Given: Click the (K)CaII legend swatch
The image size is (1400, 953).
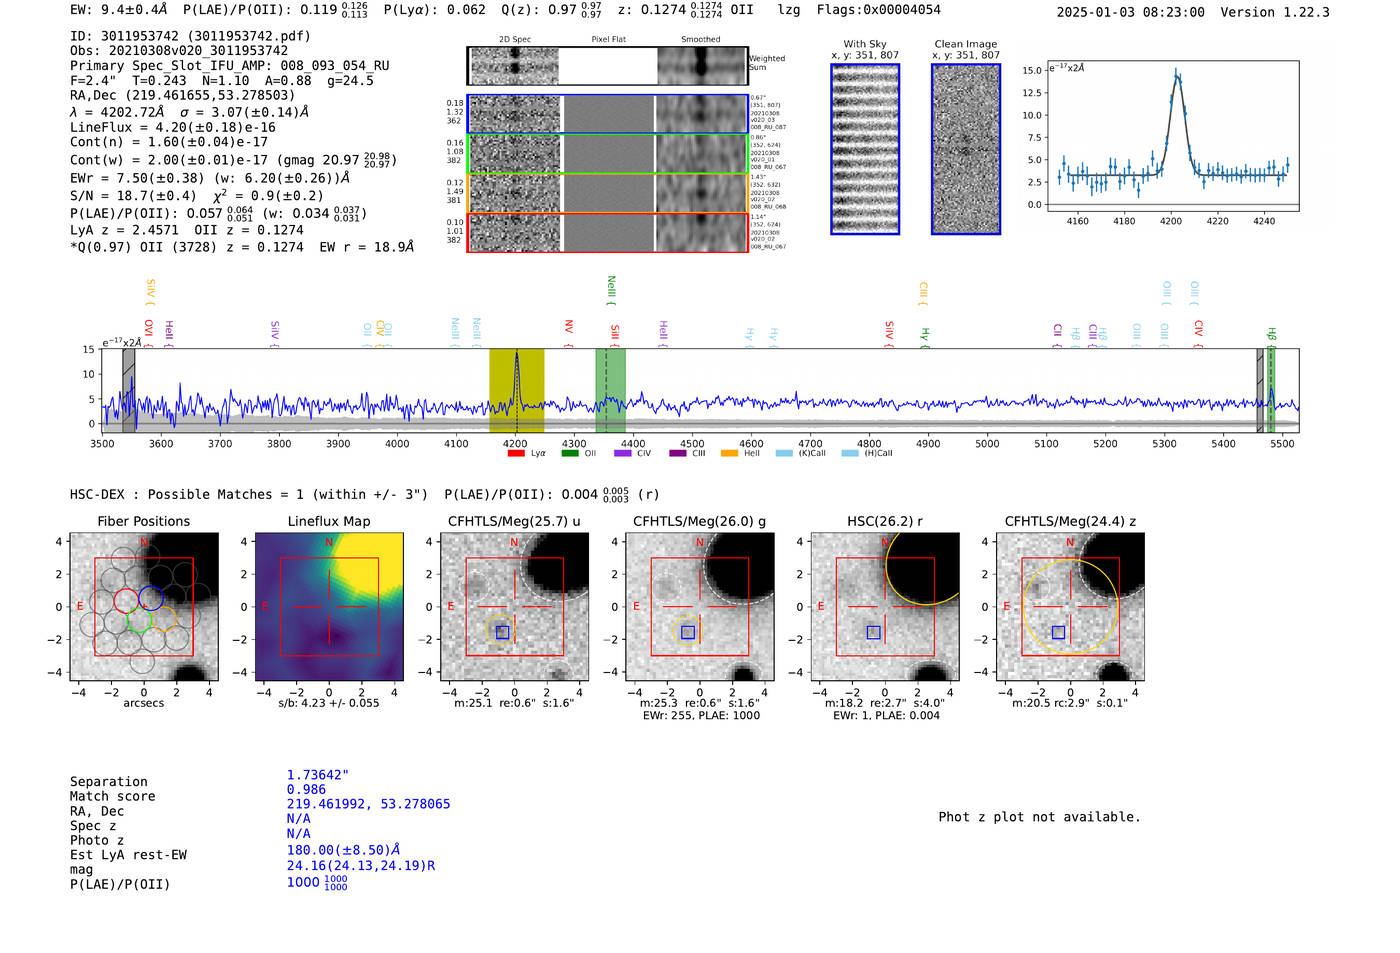Looking at the screenshot, I should [784, 453].
